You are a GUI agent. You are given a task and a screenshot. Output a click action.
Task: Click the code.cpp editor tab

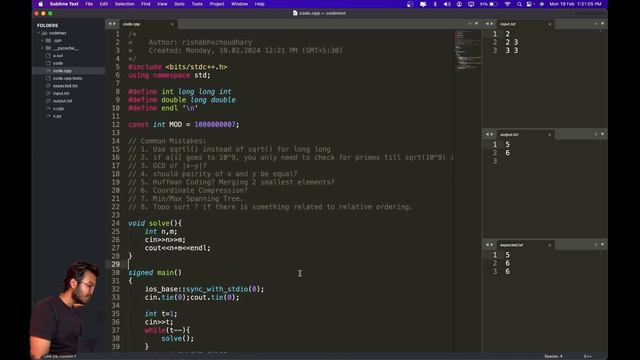148,24
